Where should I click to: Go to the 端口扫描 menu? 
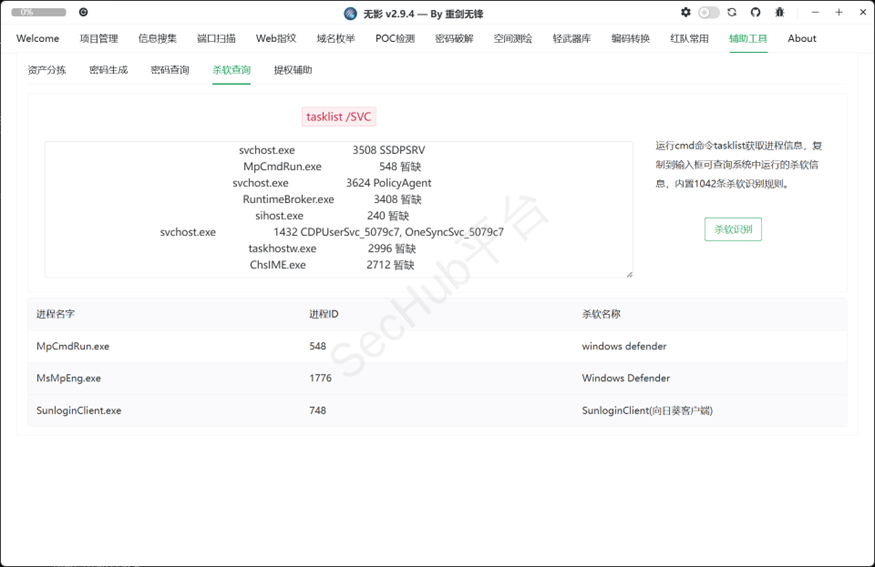(x=216, y=38)
